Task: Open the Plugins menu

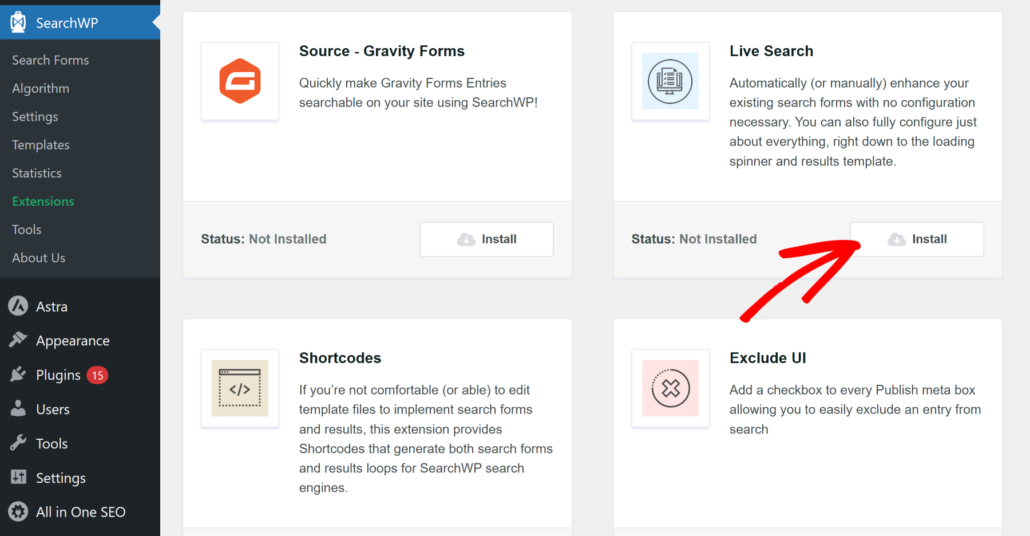Action: tap(58, 375)
